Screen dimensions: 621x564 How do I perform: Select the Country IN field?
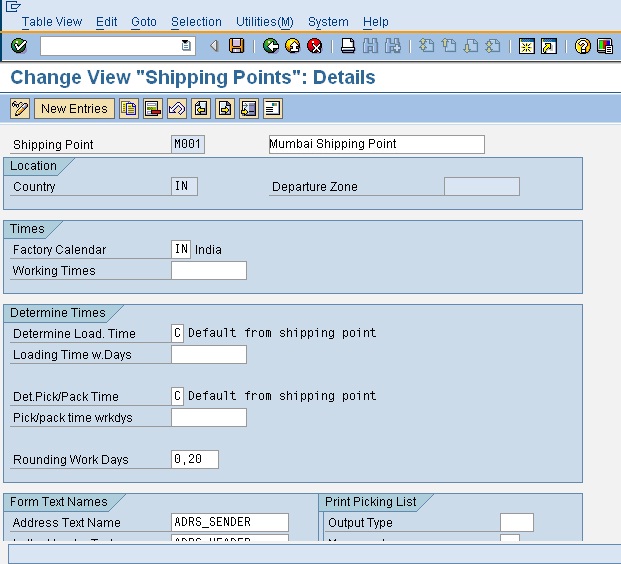pos(184,186)
